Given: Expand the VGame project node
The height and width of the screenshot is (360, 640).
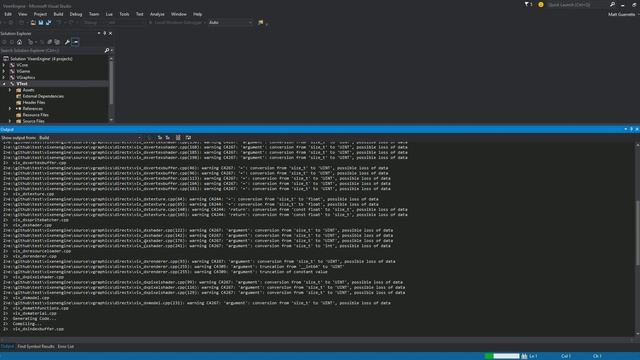Looking at the screenshot, I should pyautogui.click(x=4, y=71).
